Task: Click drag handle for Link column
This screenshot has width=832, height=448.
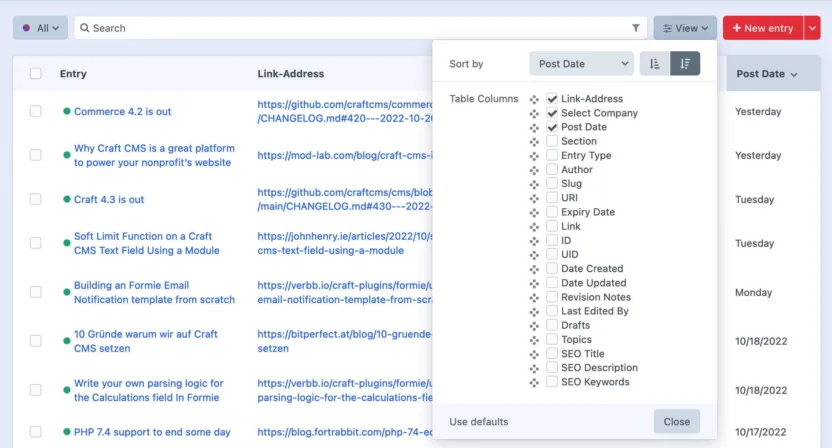Action: point(534,227)
